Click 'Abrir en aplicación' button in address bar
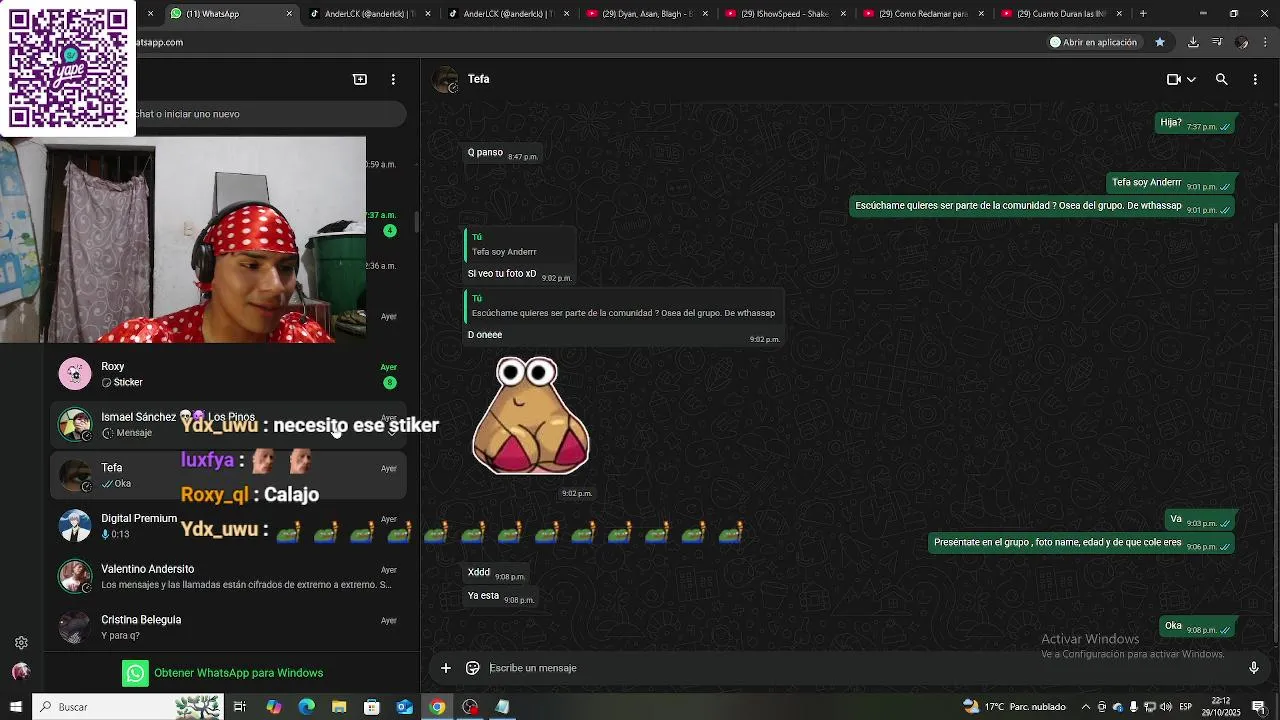Viewport: 1280px width, 720px height. pyautogui.click(x=1093, y=42)
